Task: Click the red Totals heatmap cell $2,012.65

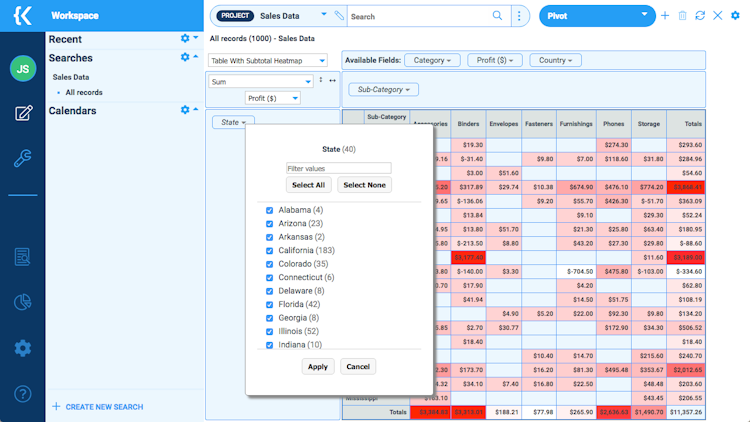Action: (x=686, y=370)
